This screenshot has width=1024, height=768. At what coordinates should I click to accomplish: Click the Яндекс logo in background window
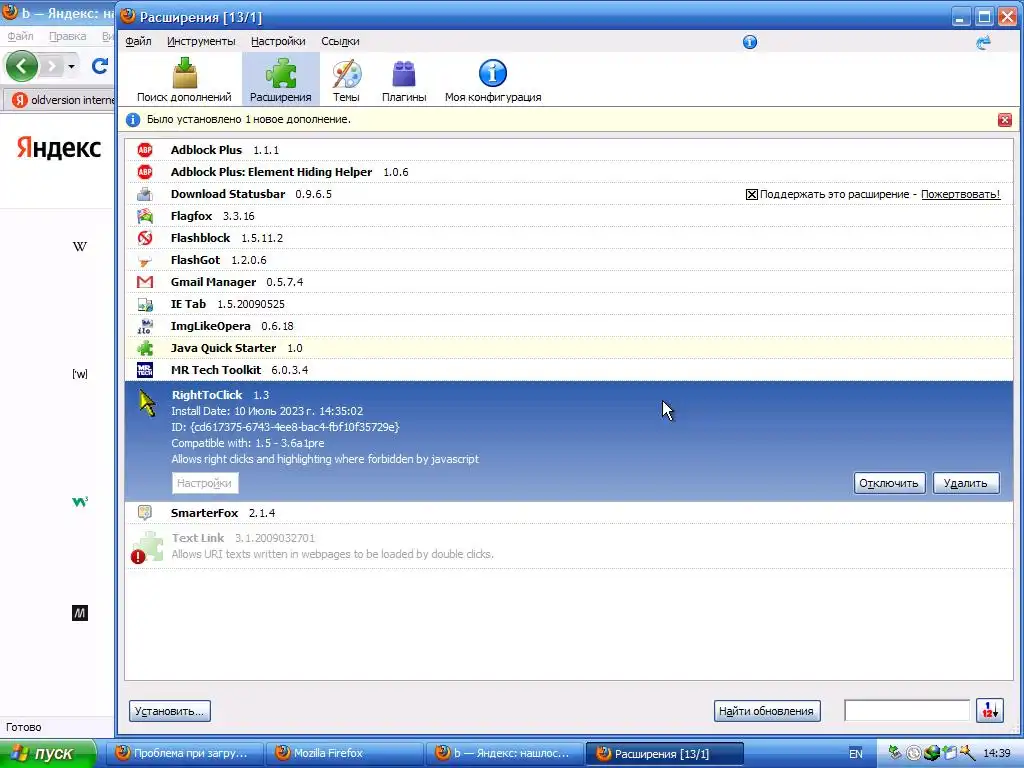click(59, 148)
